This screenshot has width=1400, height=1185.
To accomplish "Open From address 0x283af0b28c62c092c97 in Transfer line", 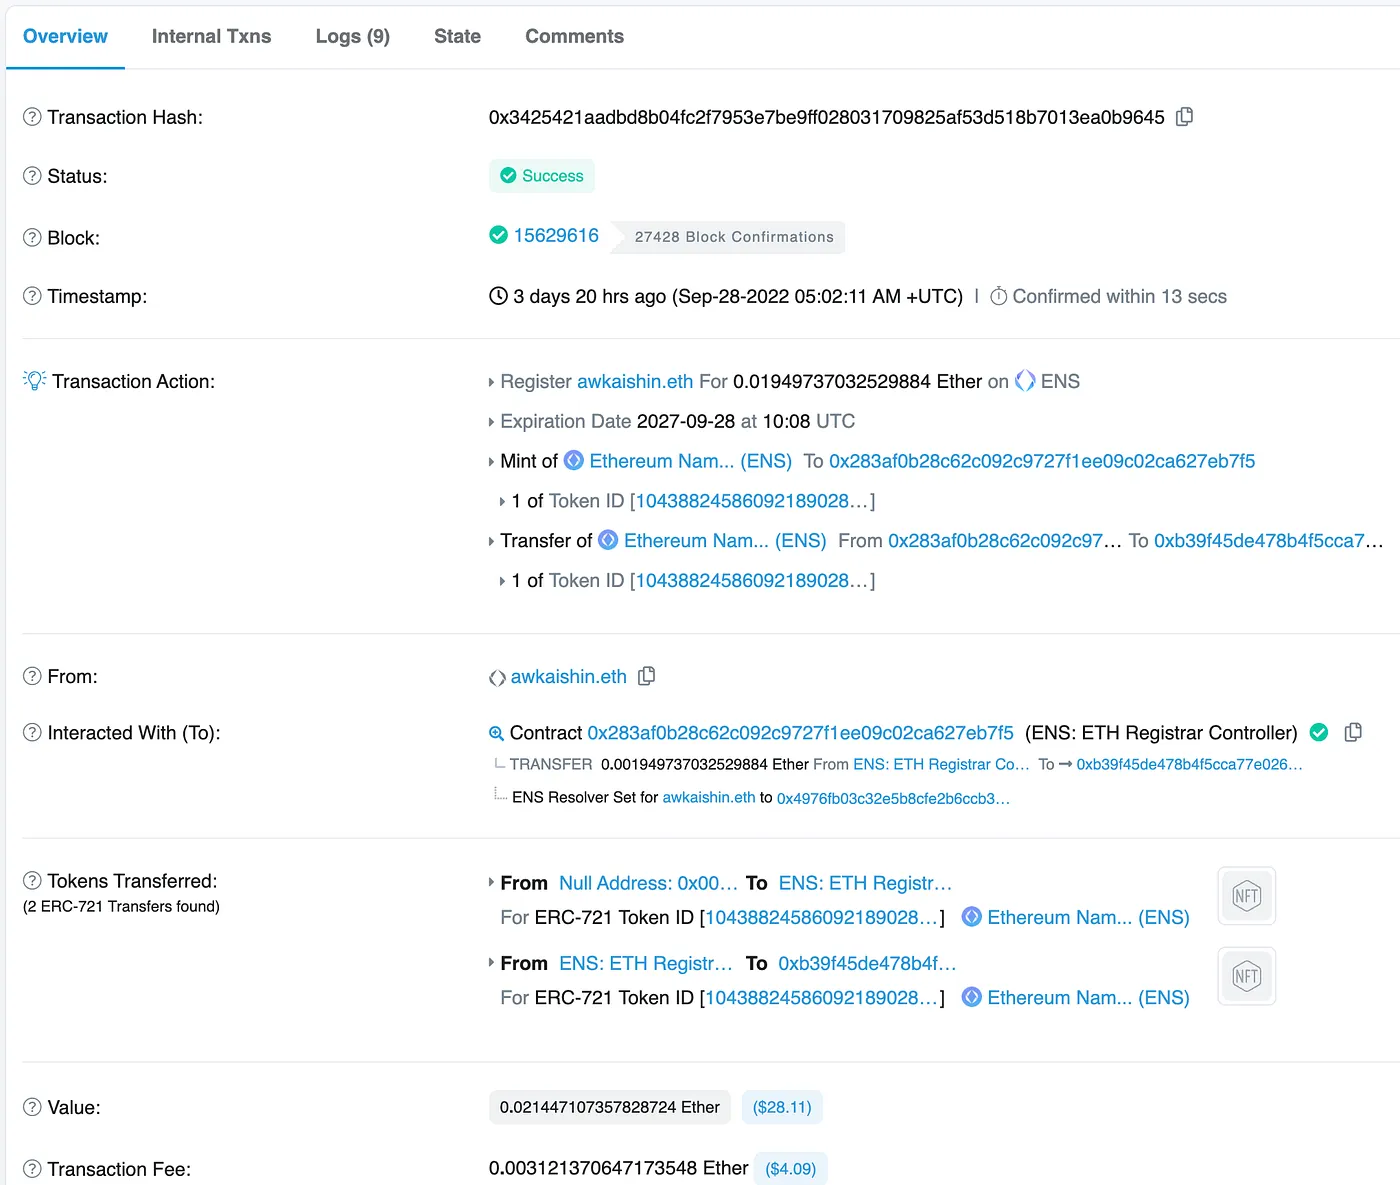I will coord(1004,541).
